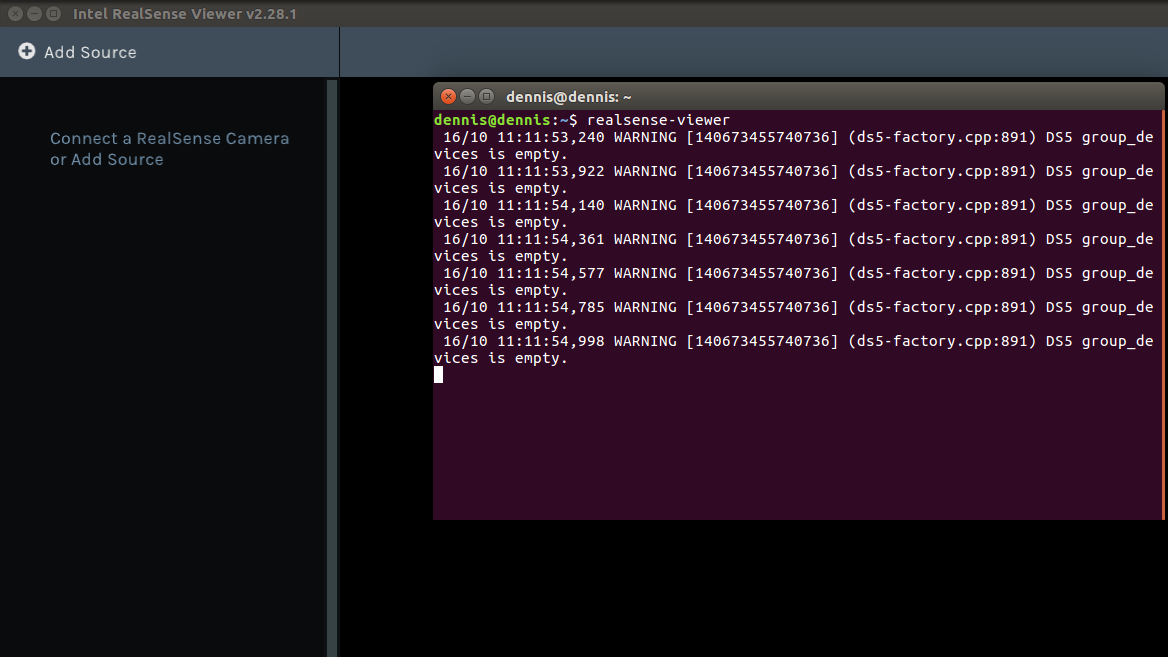
Task: Open the Add Source menu label
Action: (90, 52)
